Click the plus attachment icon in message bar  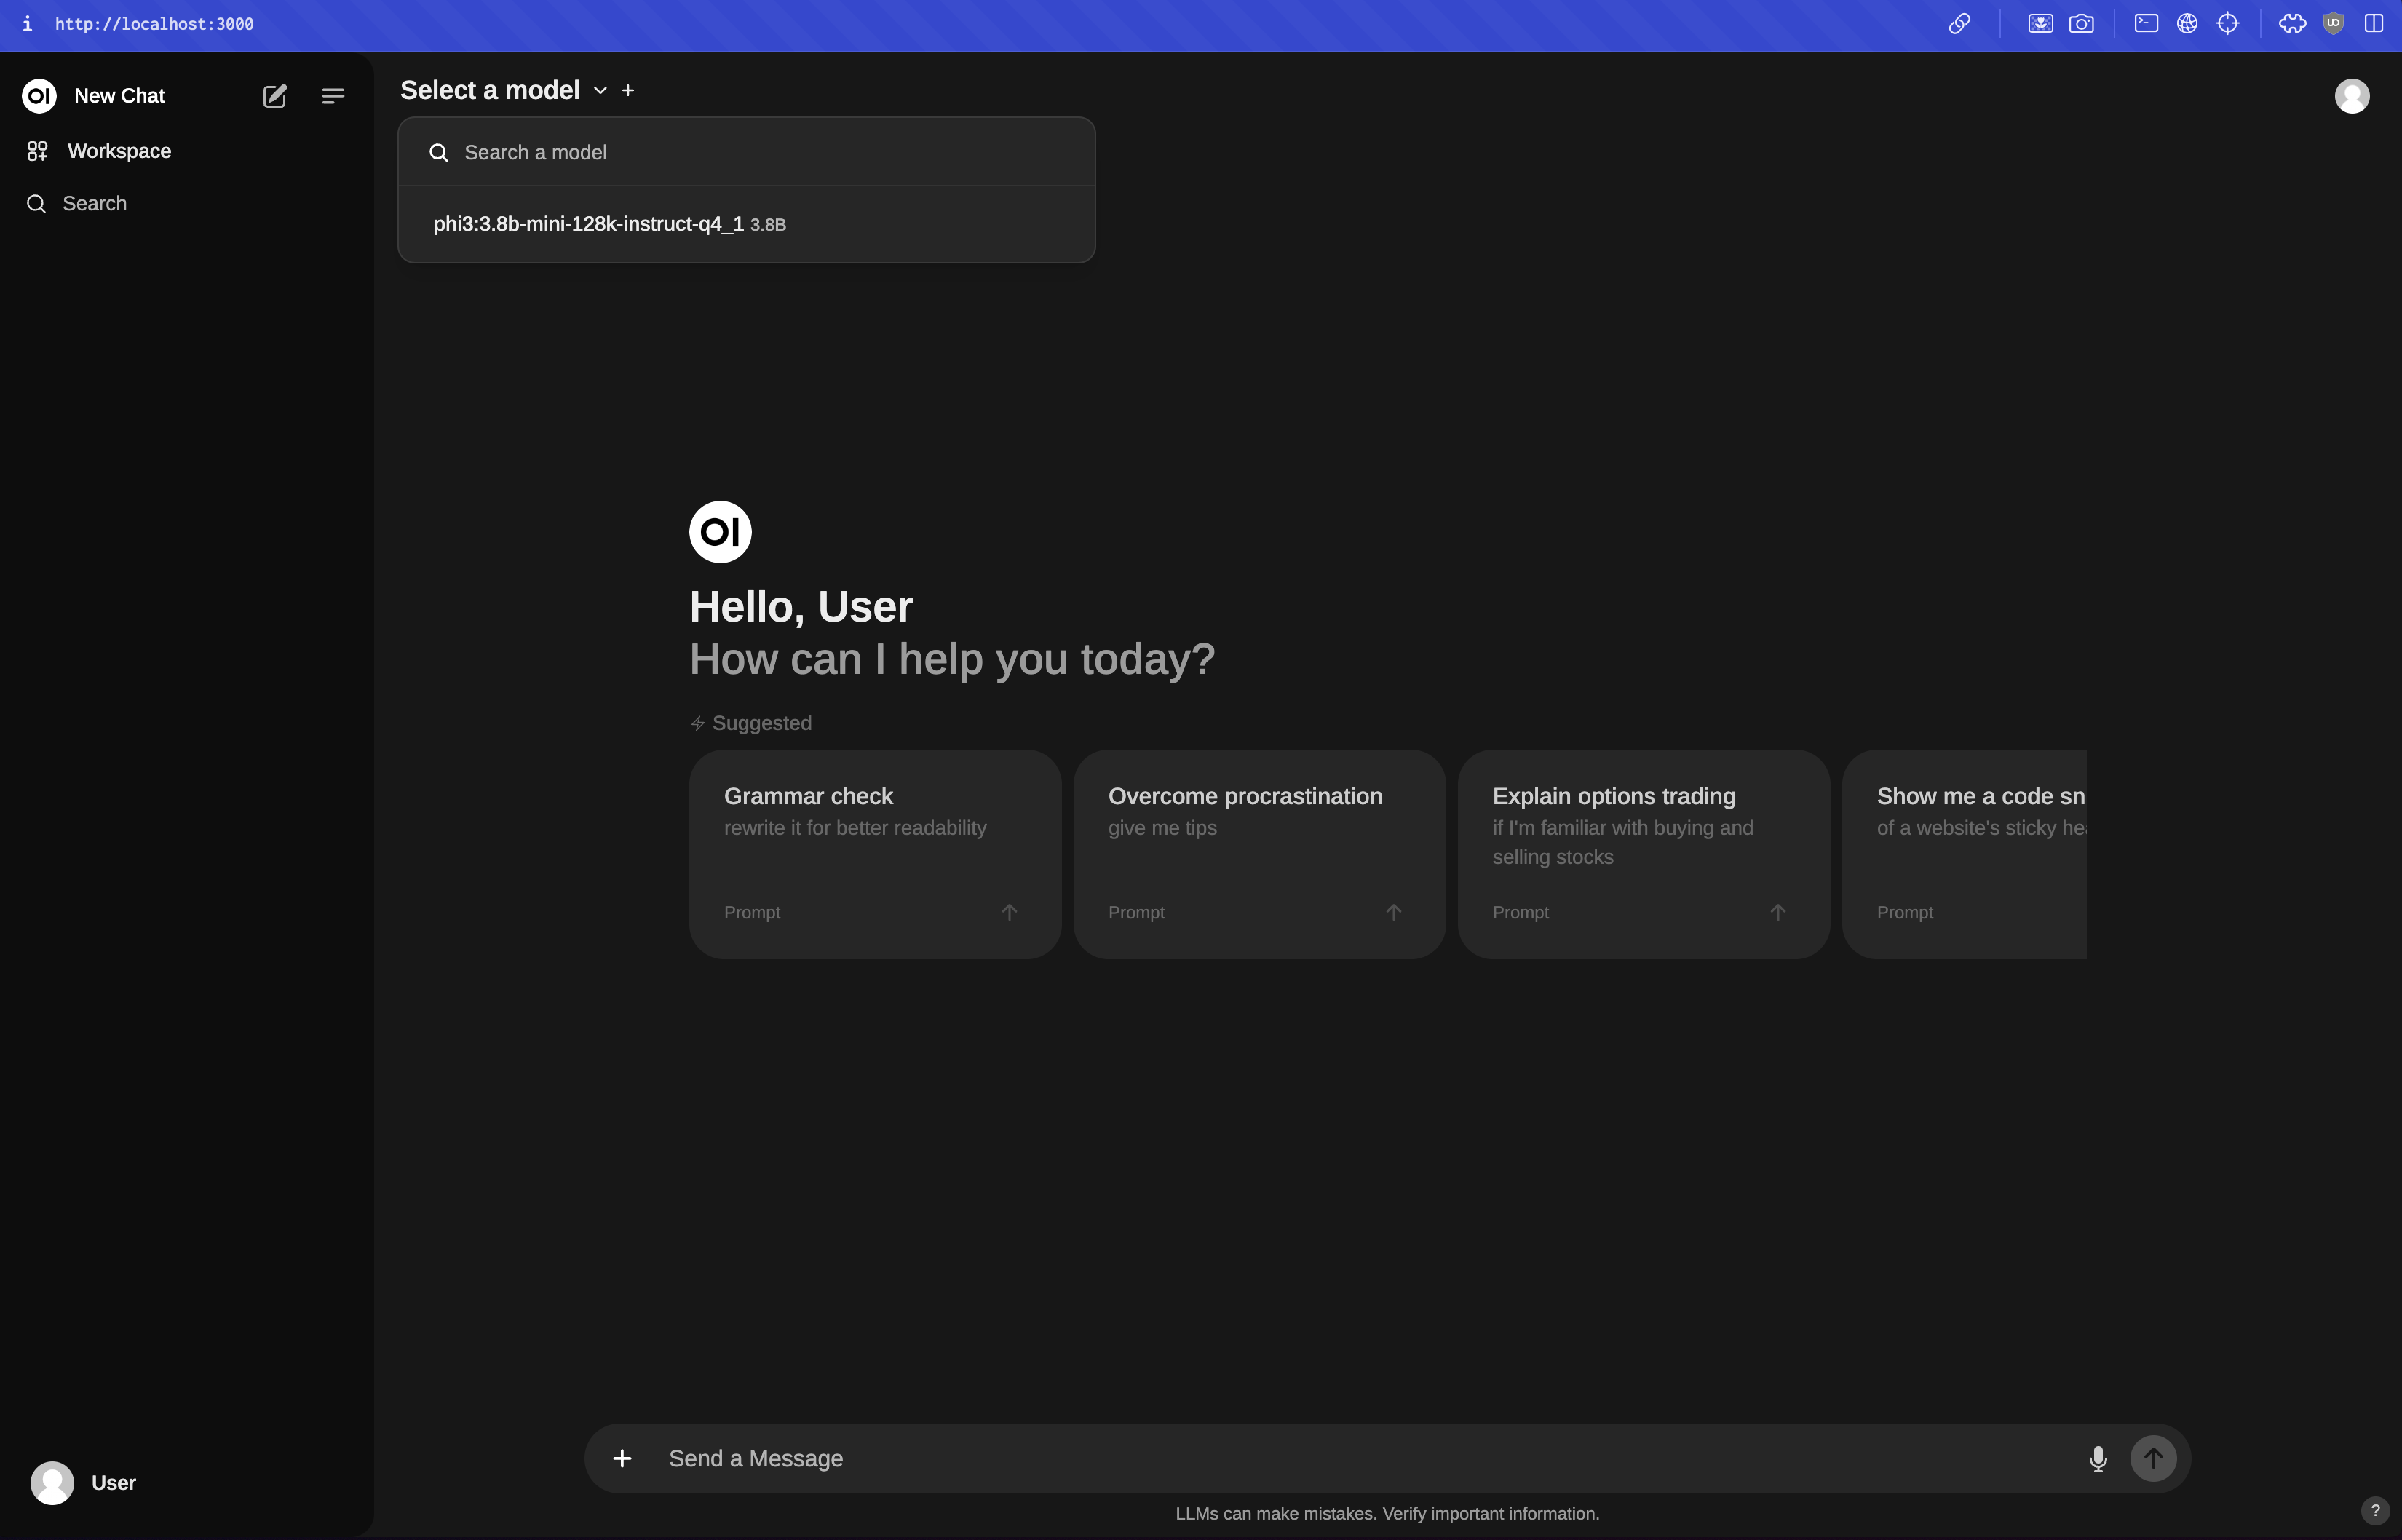point(622,1459)
